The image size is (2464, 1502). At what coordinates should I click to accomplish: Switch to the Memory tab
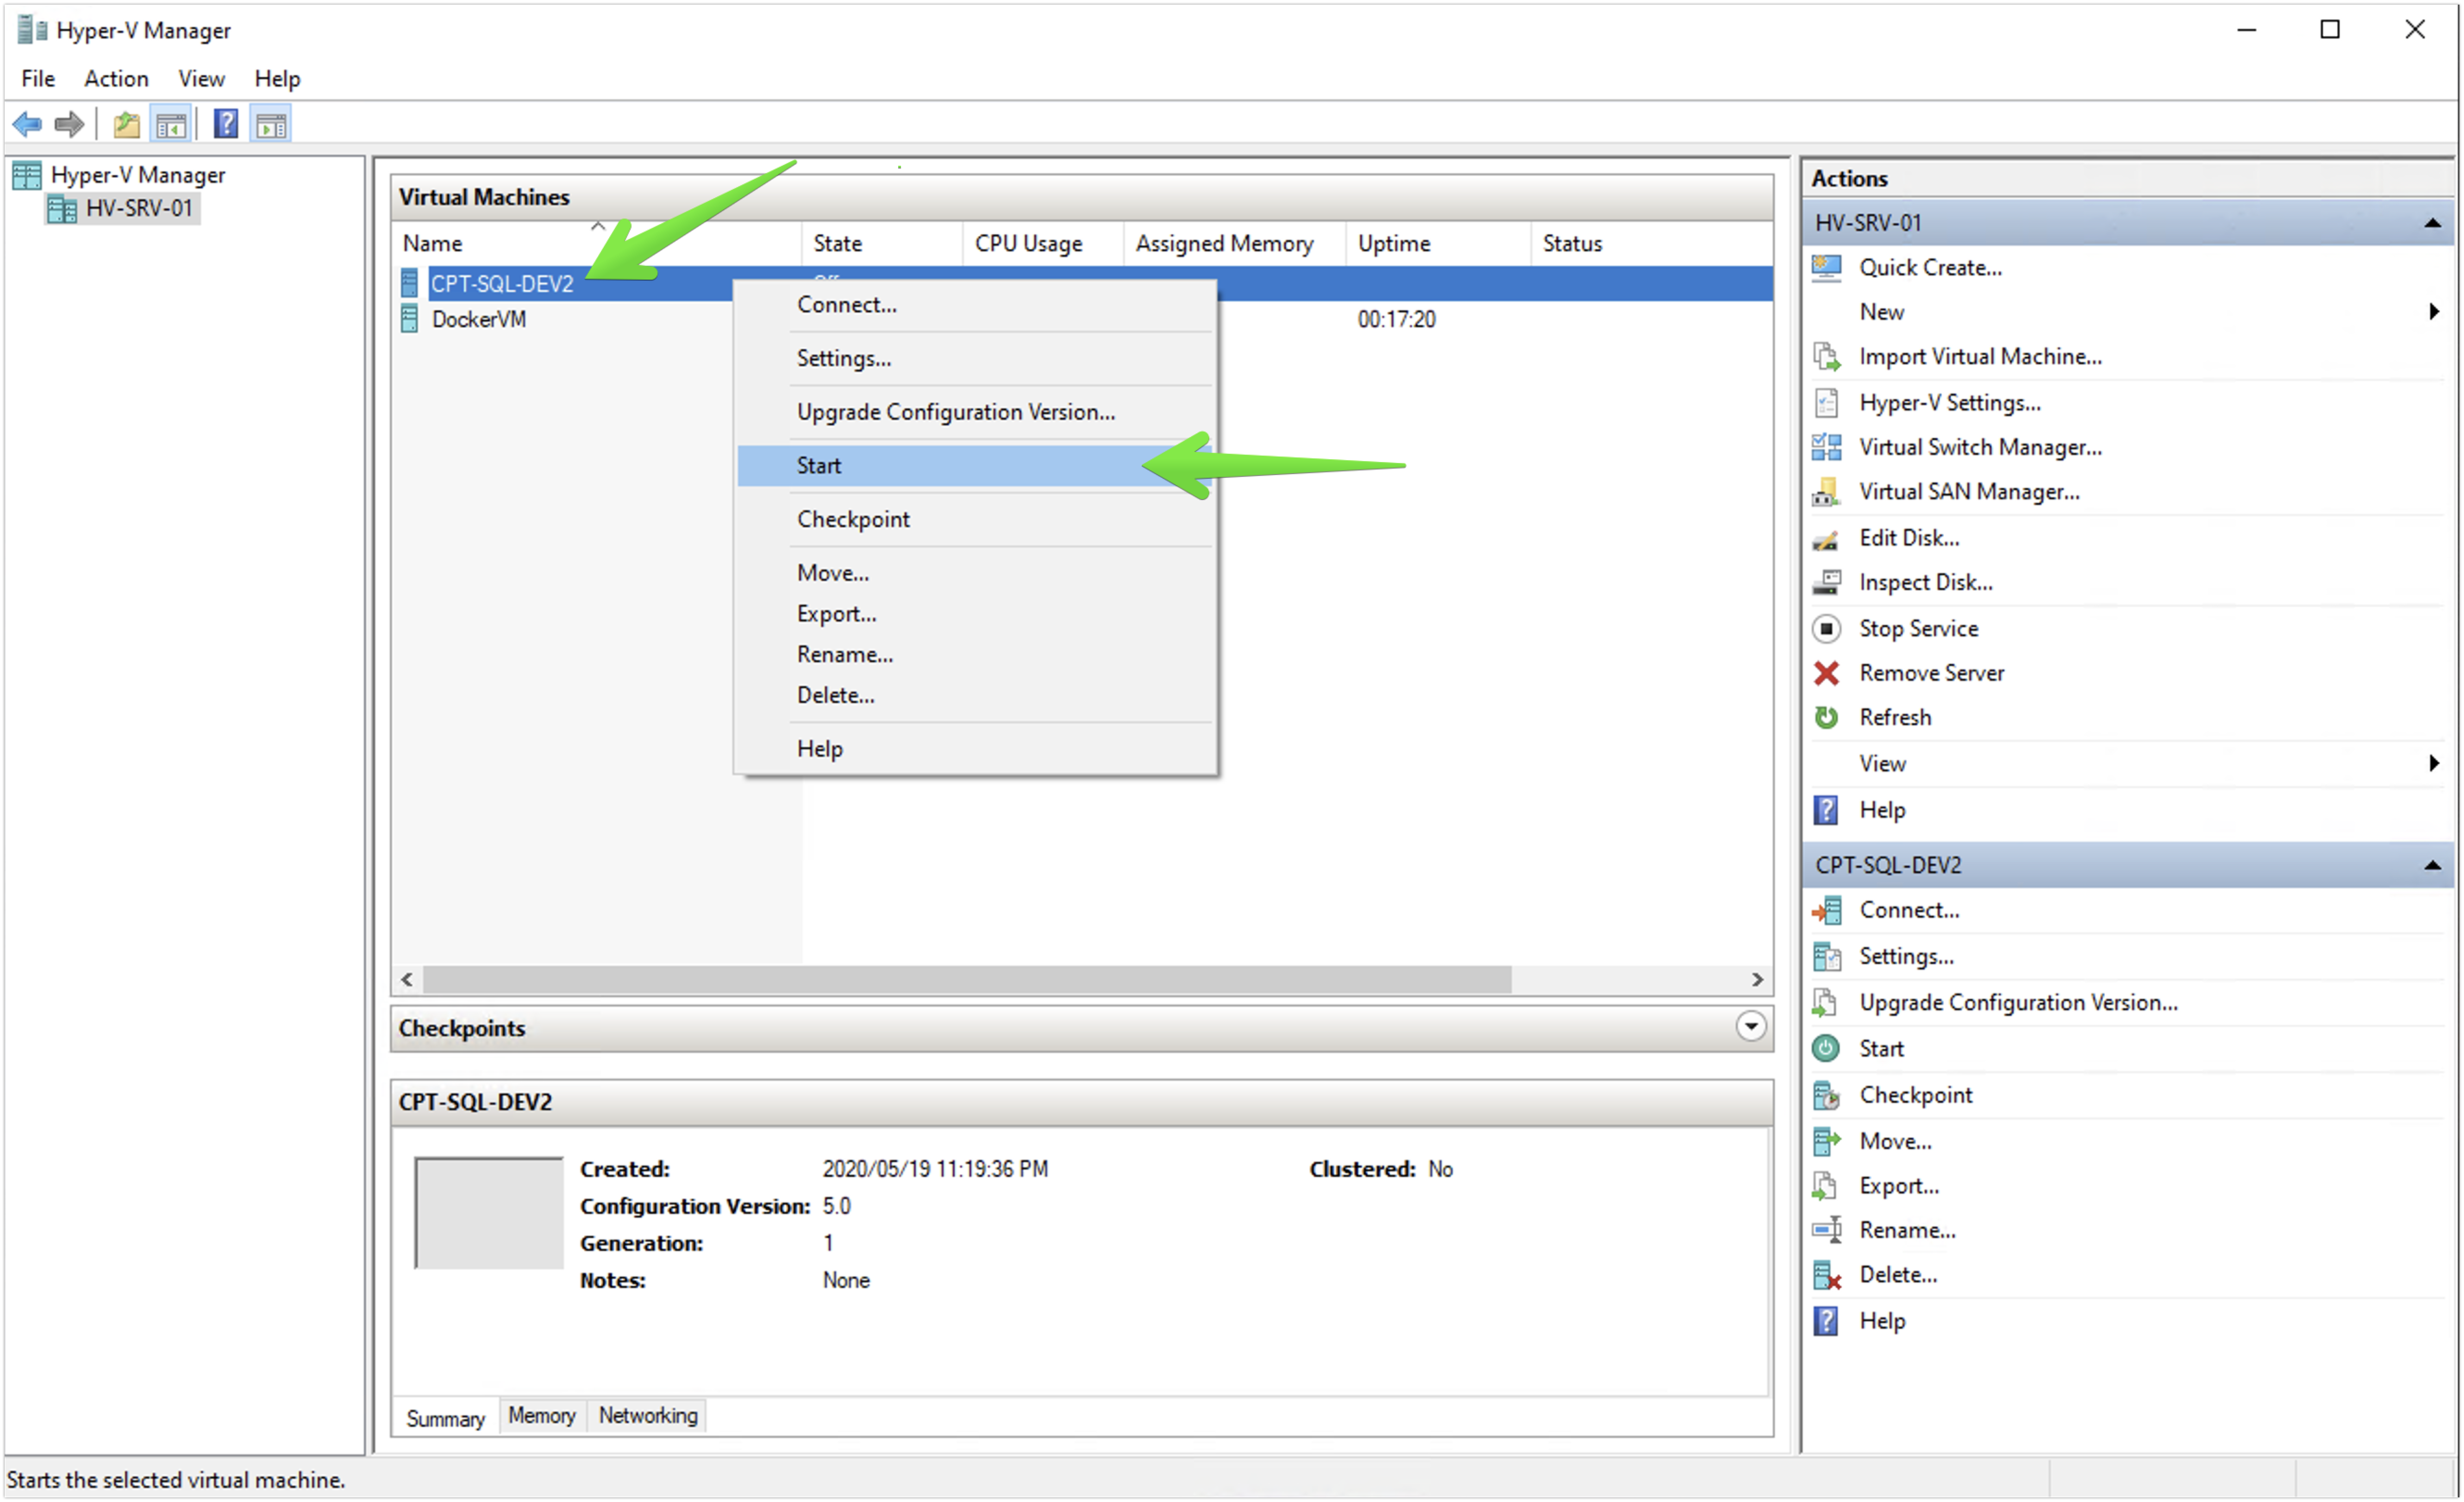coord(541,1415)
